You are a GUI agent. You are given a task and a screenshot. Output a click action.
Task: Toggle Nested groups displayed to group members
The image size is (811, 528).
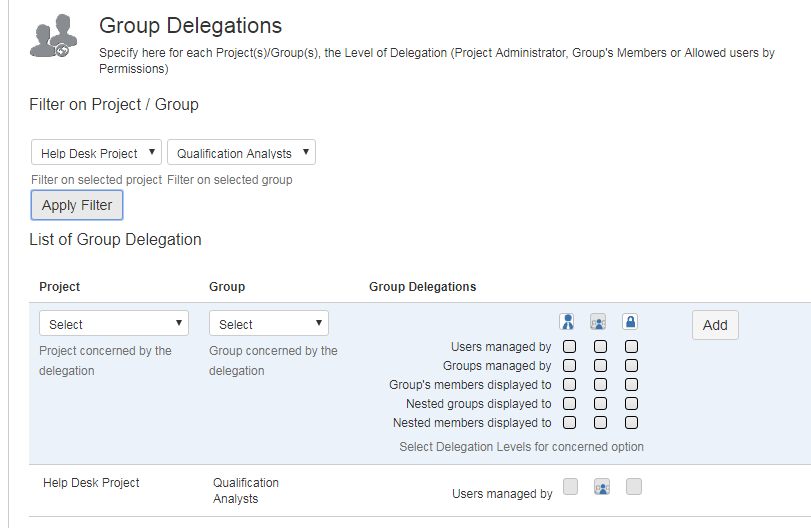(x=600, y=404)
